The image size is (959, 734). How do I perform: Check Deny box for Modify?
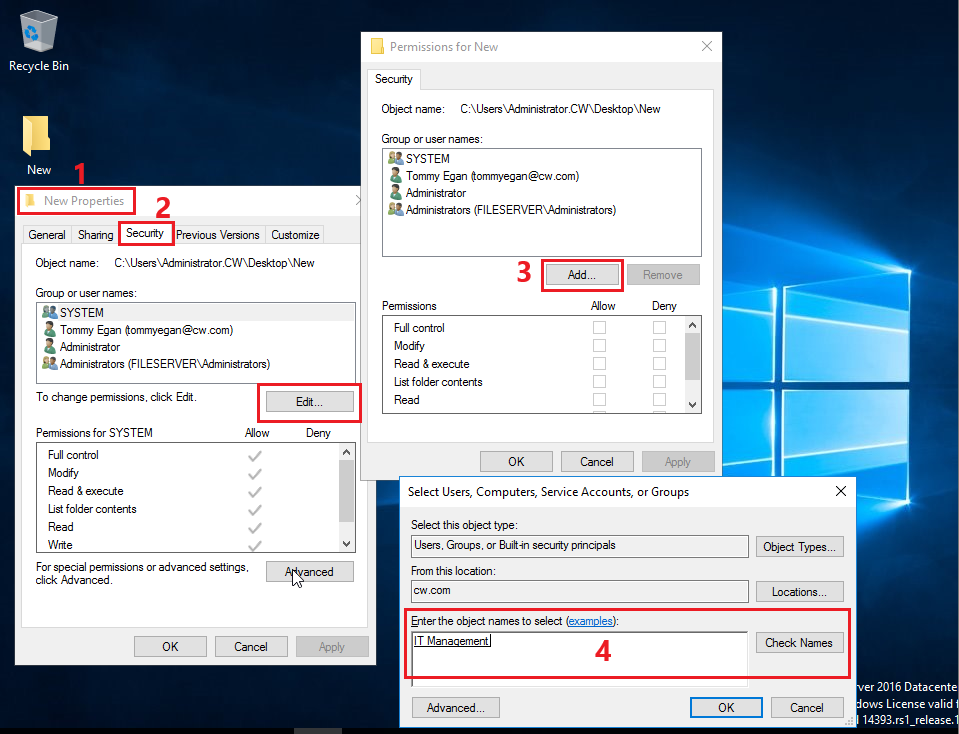660,346
